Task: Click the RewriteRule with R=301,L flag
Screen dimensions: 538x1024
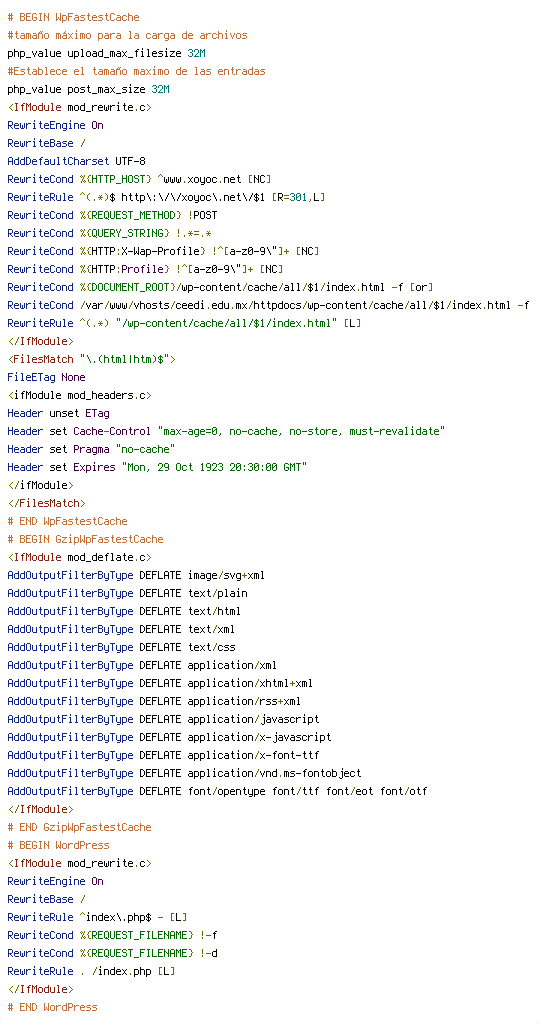Action: point(166,197)
